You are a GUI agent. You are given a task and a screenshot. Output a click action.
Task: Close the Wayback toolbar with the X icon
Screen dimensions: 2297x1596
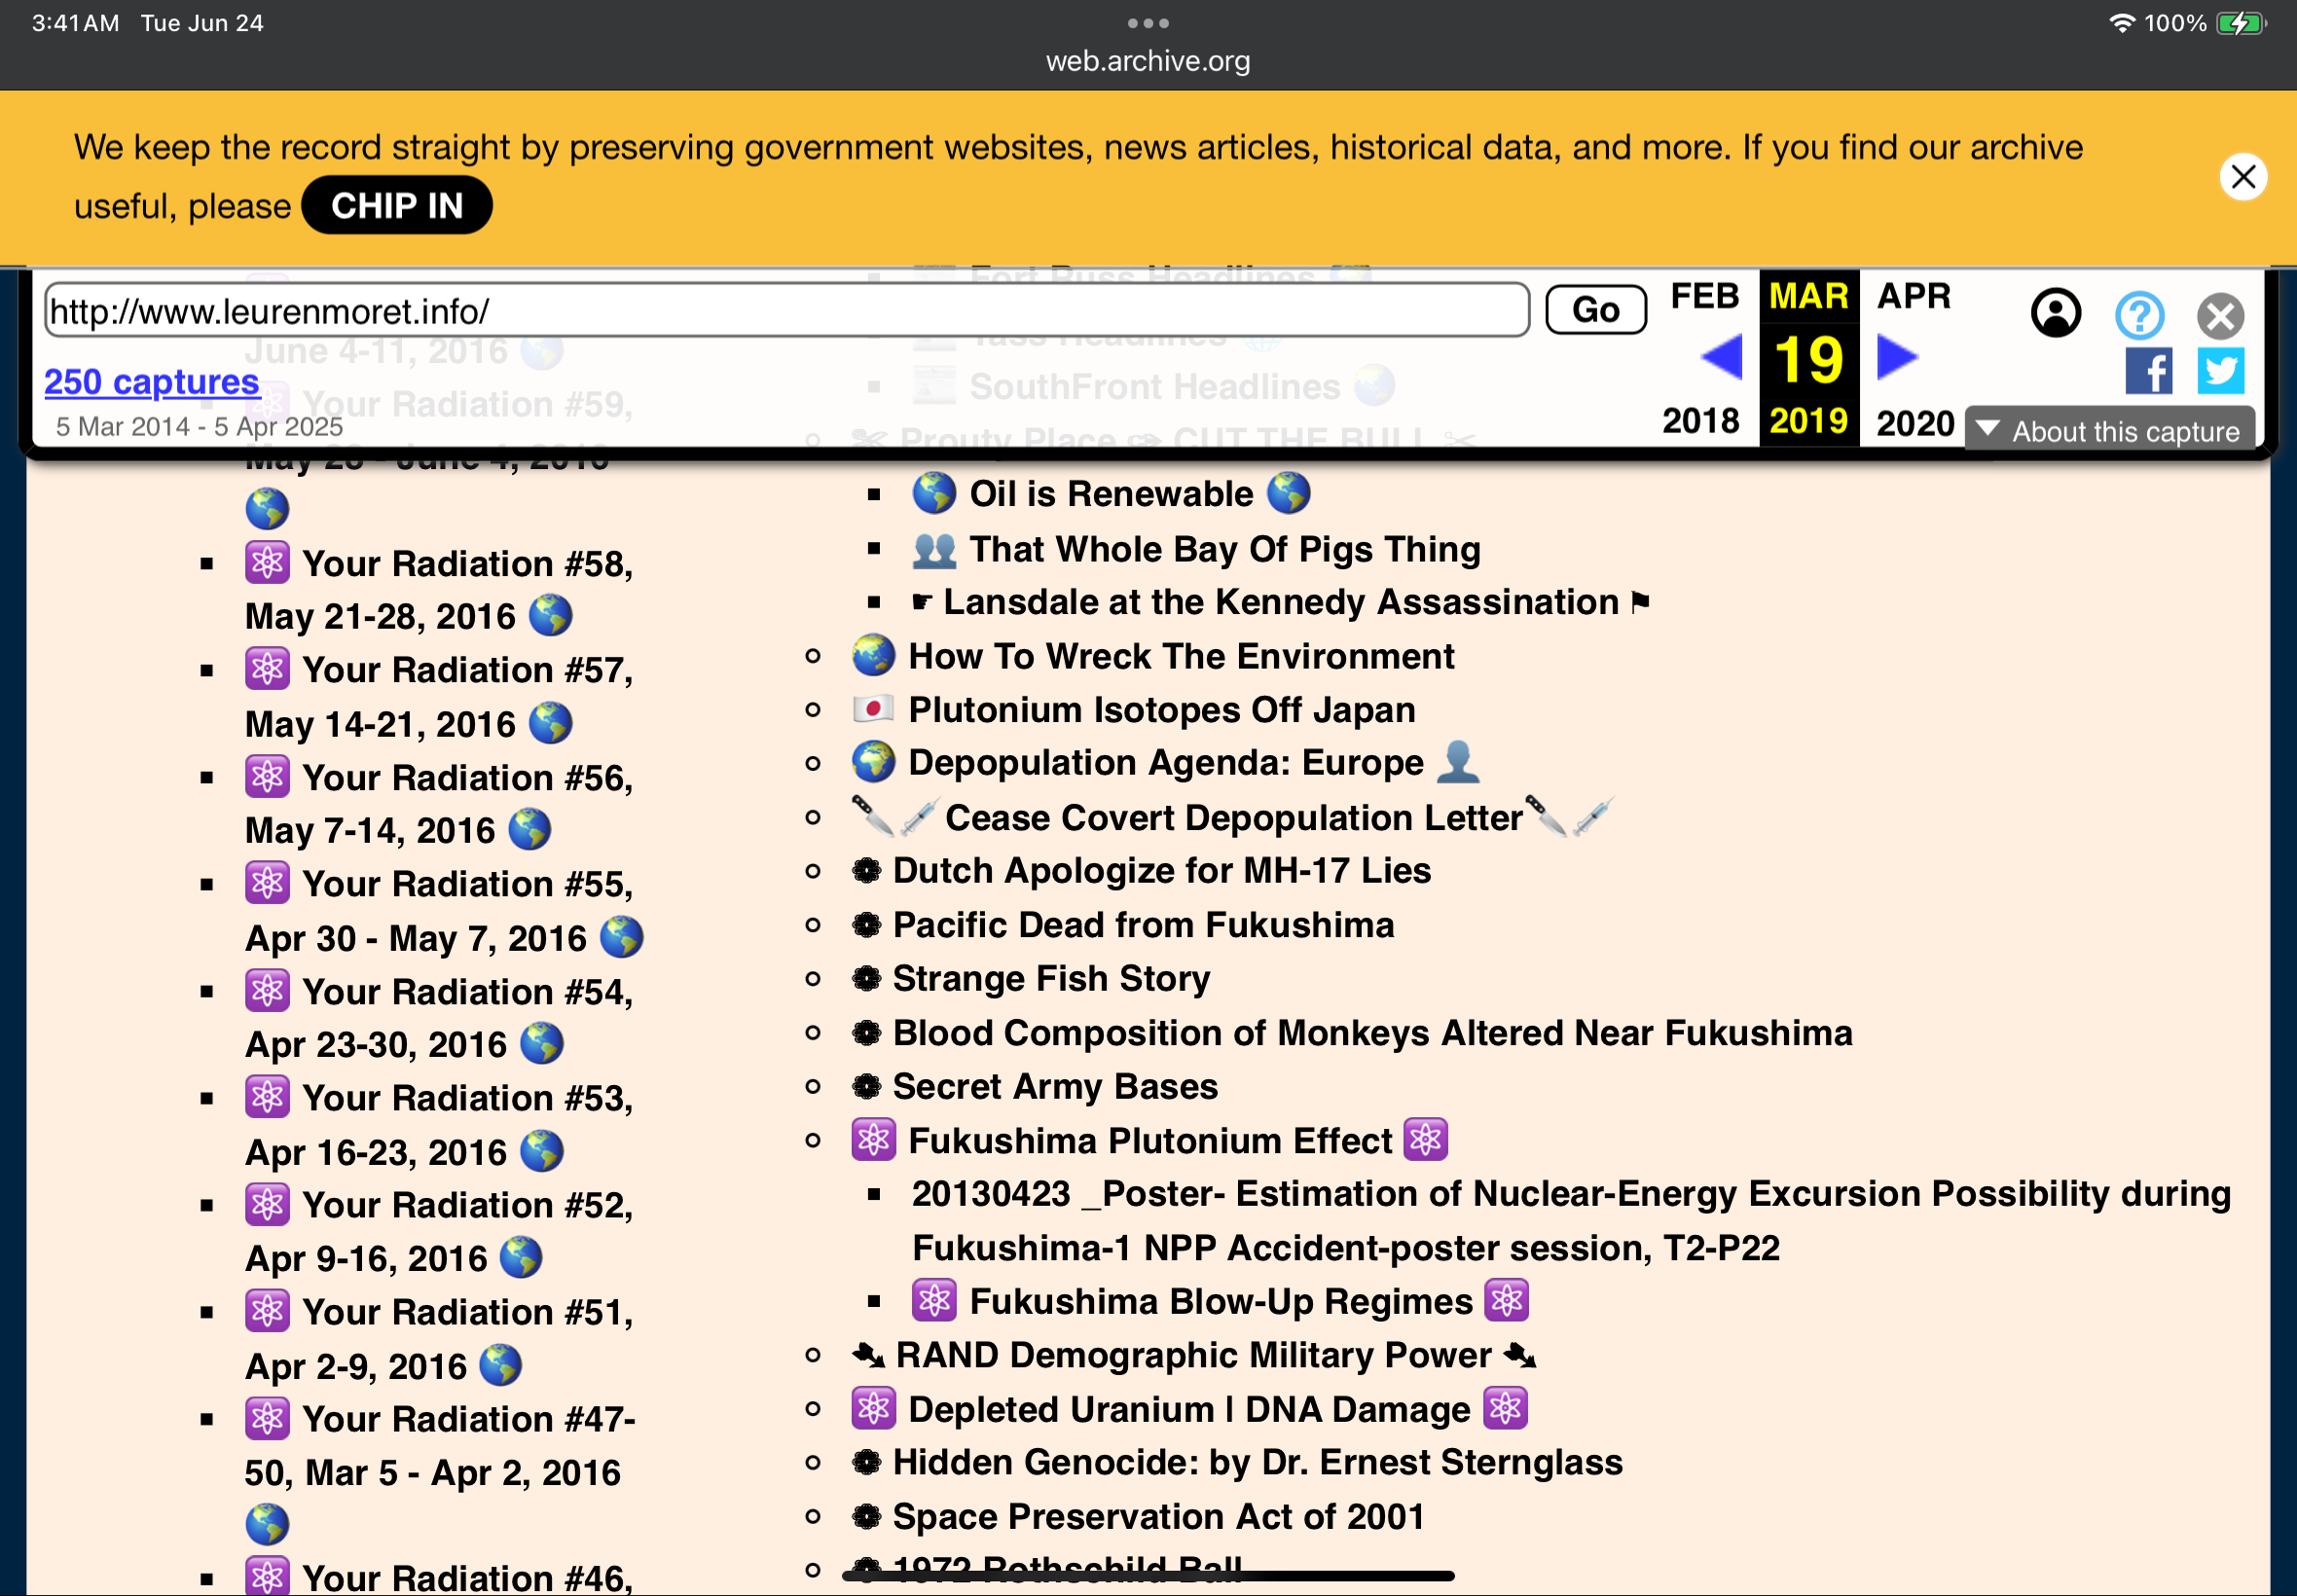point(2220,317)
